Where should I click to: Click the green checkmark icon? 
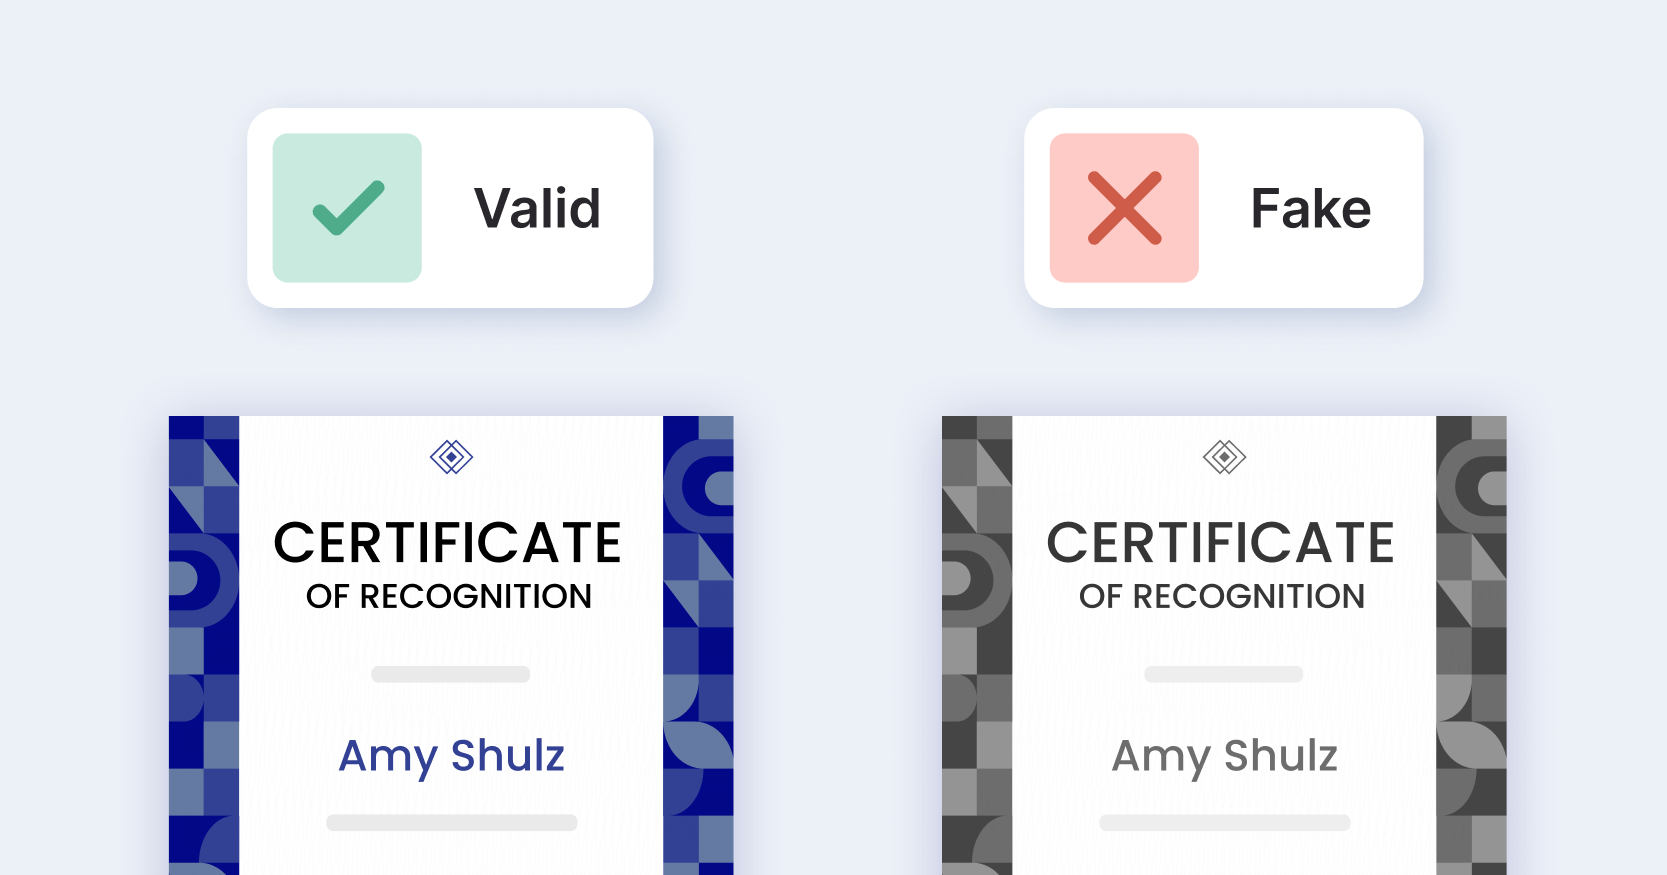point(348,208)
